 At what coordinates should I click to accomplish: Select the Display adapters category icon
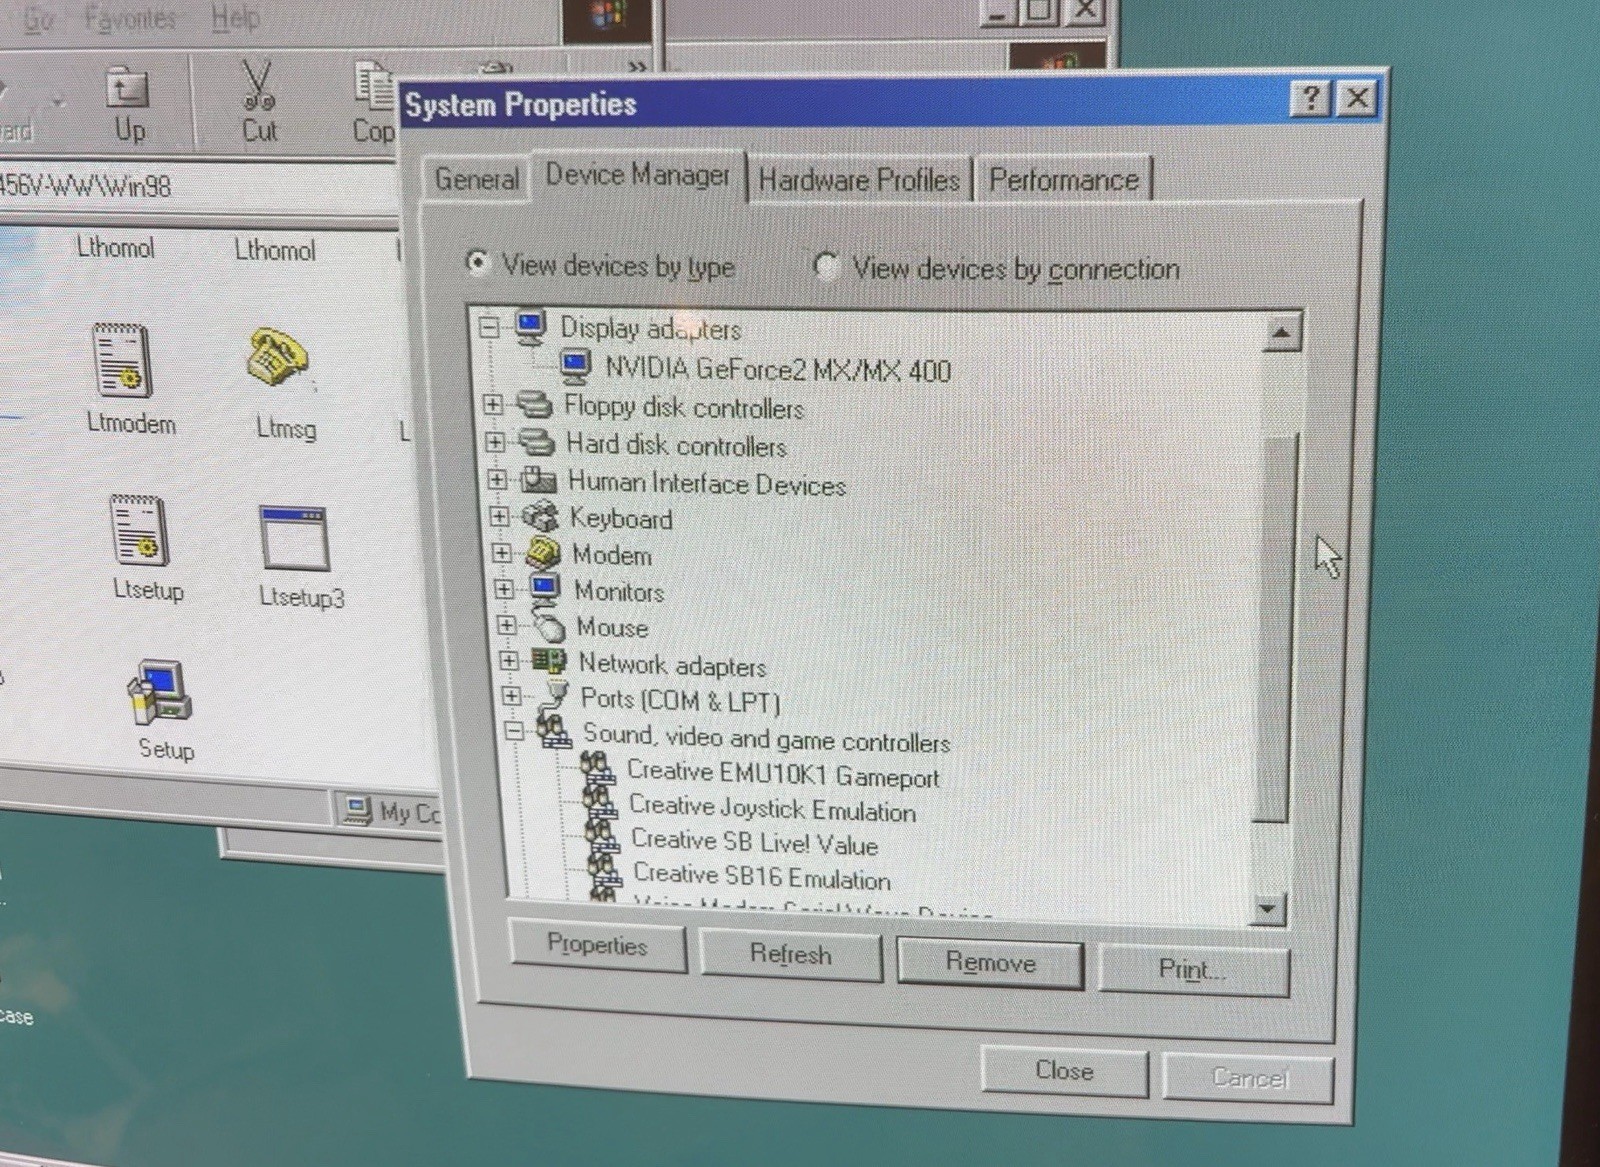point(530,327)
